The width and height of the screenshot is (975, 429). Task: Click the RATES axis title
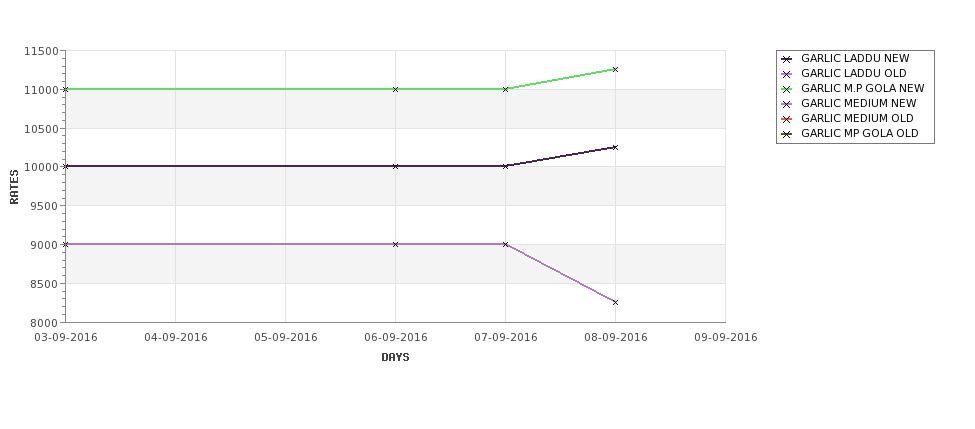coord(14,187)
